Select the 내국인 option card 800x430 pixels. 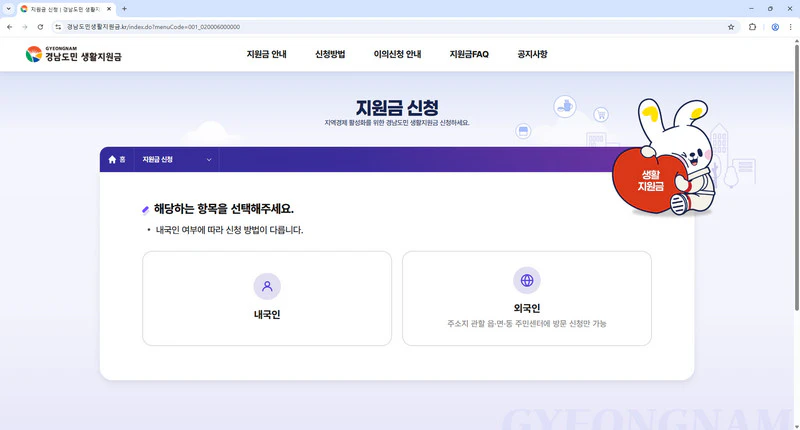267,298
